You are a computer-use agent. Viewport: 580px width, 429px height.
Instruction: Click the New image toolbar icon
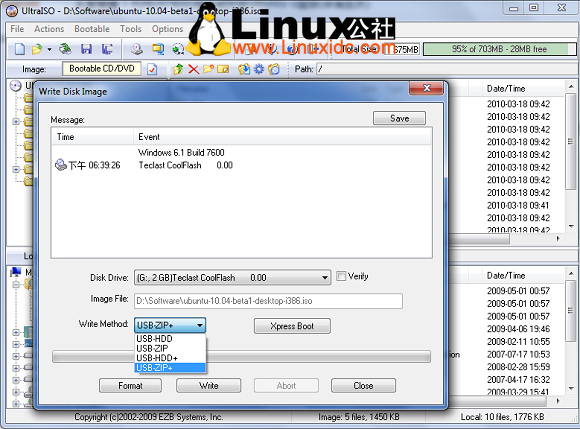pos(20,49)
